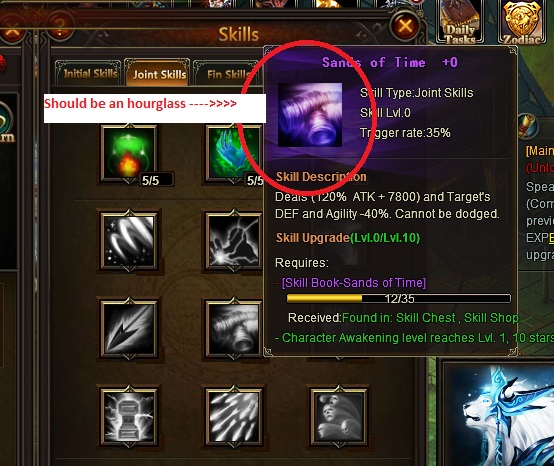Image resolution: width=554 pixels, height=466 pixels.
Task: Select the blue-green hand skill icon
Action: (x=233, y=154)
